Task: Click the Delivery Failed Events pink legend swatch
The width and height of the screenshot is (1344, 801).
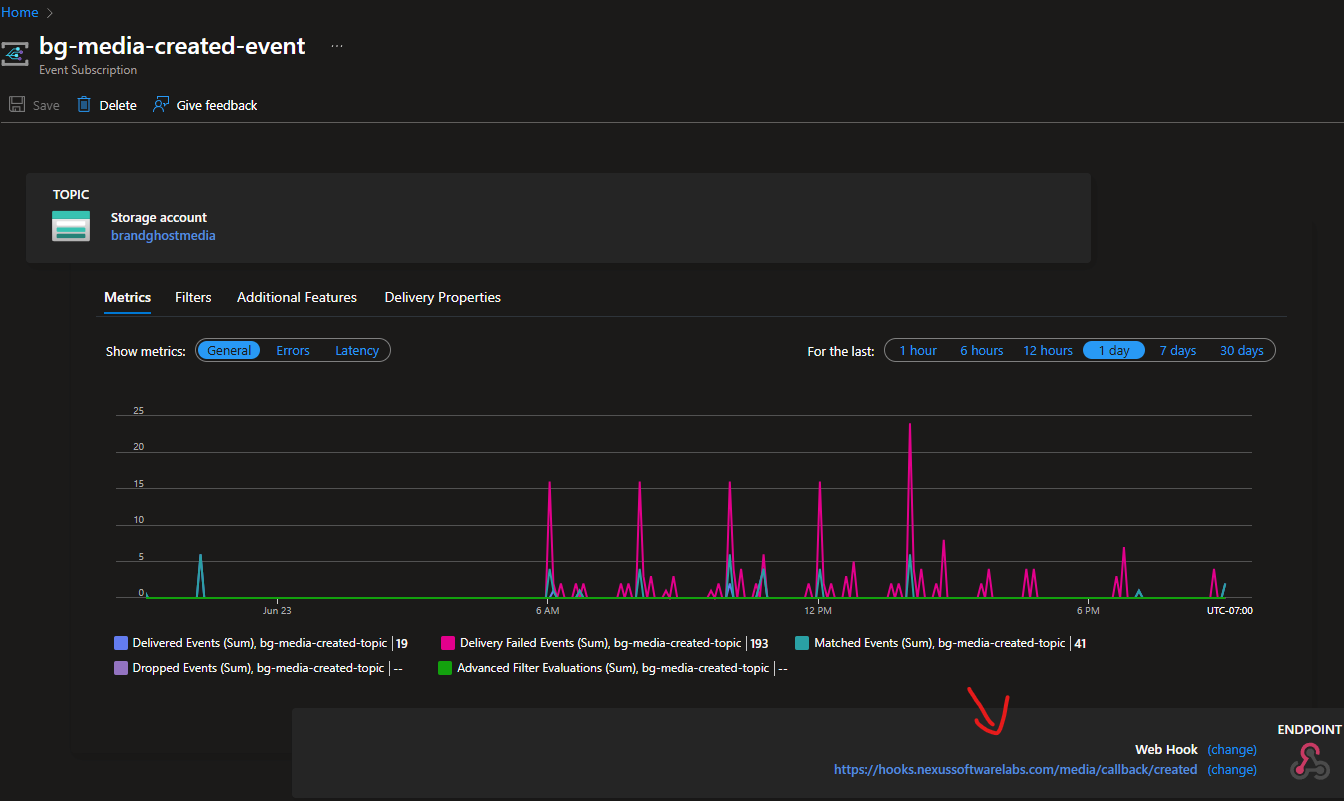Action: [448, 643]
